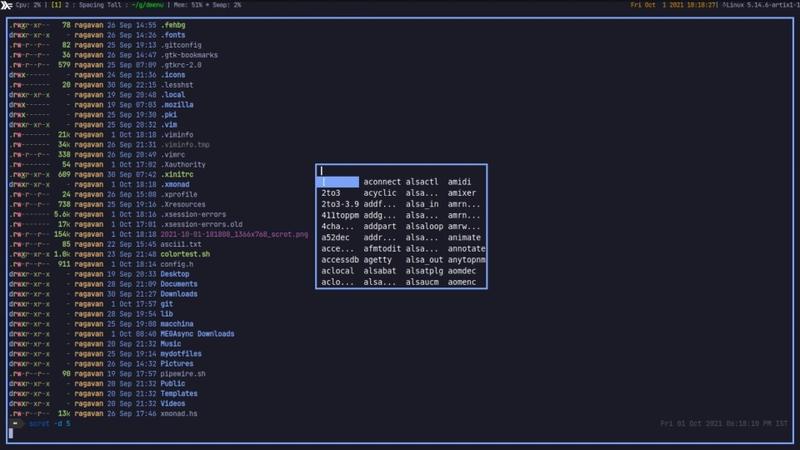Click the Swap: 2% indicator

[x=227, y=5]
